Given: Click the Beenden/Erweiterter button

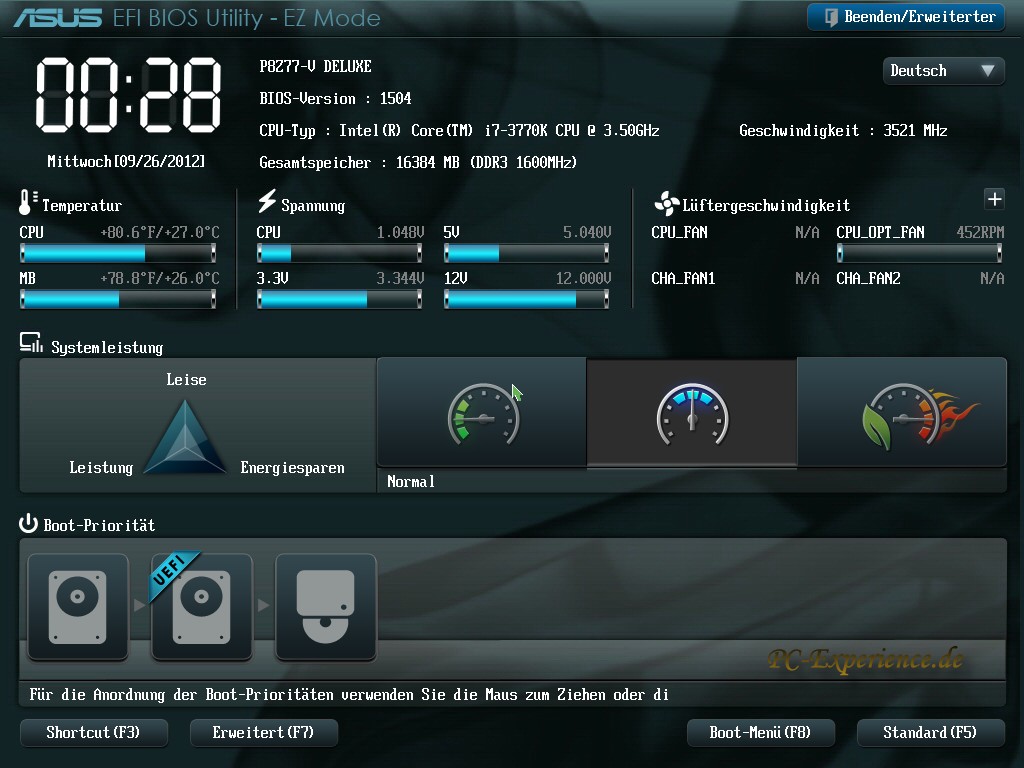Looking at the screenshot, I should point(906,17).
